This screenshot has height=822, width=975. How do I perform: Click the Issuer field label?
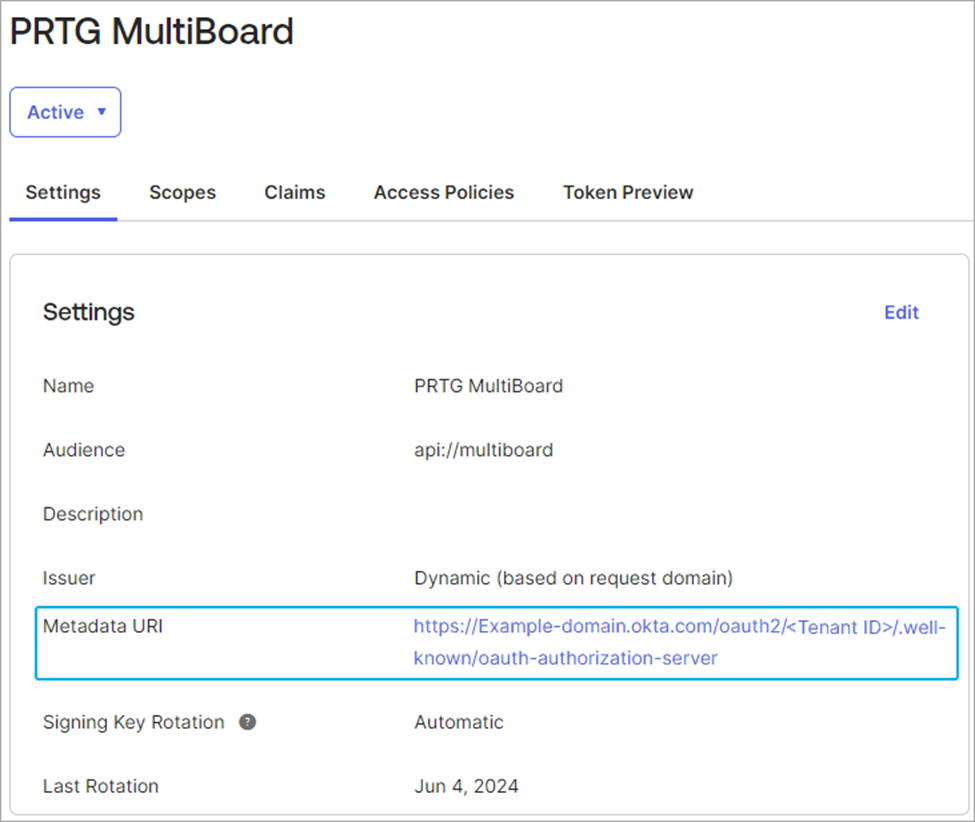(x=69, y=578)
